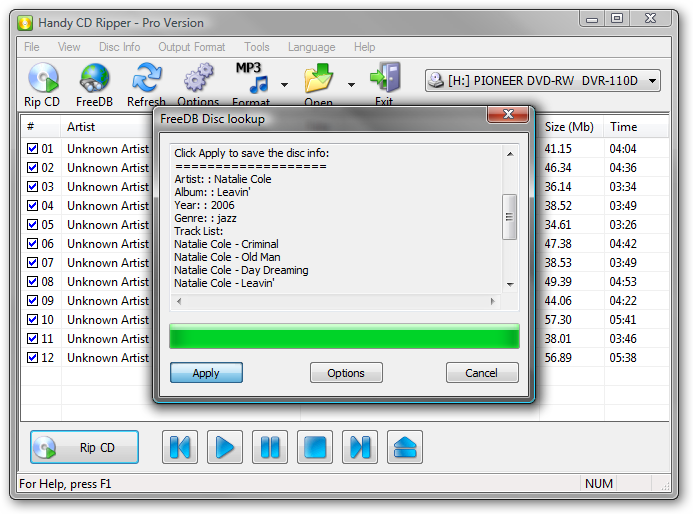Toggle track 12 checkbox
This screenshot has width=693, height=514.
32,358
